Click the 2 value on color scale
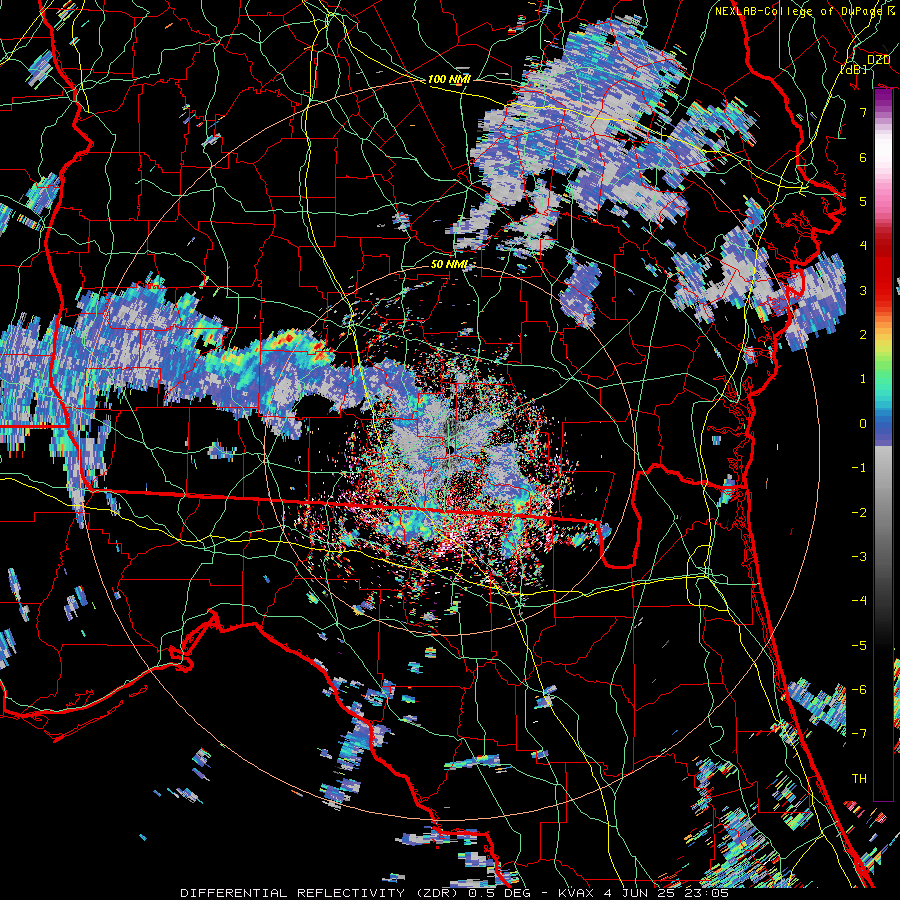The width and height of the screenshot is (900, 900). pos(863,335)
